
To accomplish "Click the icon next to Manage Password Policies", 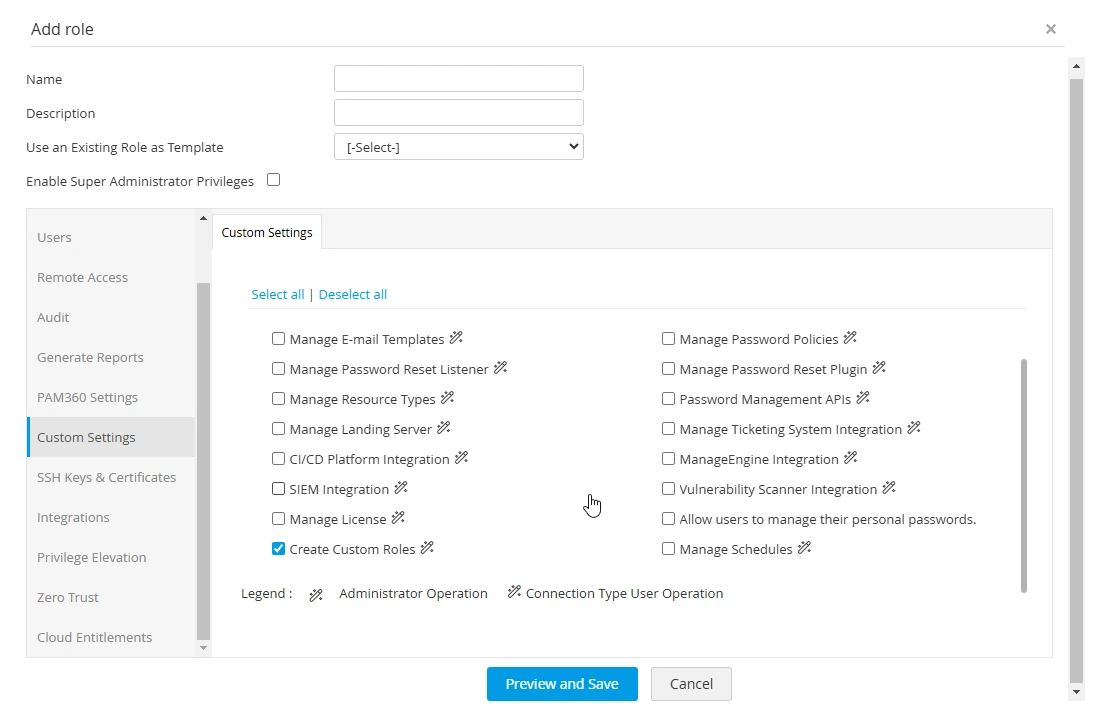I will pos(850,339).
